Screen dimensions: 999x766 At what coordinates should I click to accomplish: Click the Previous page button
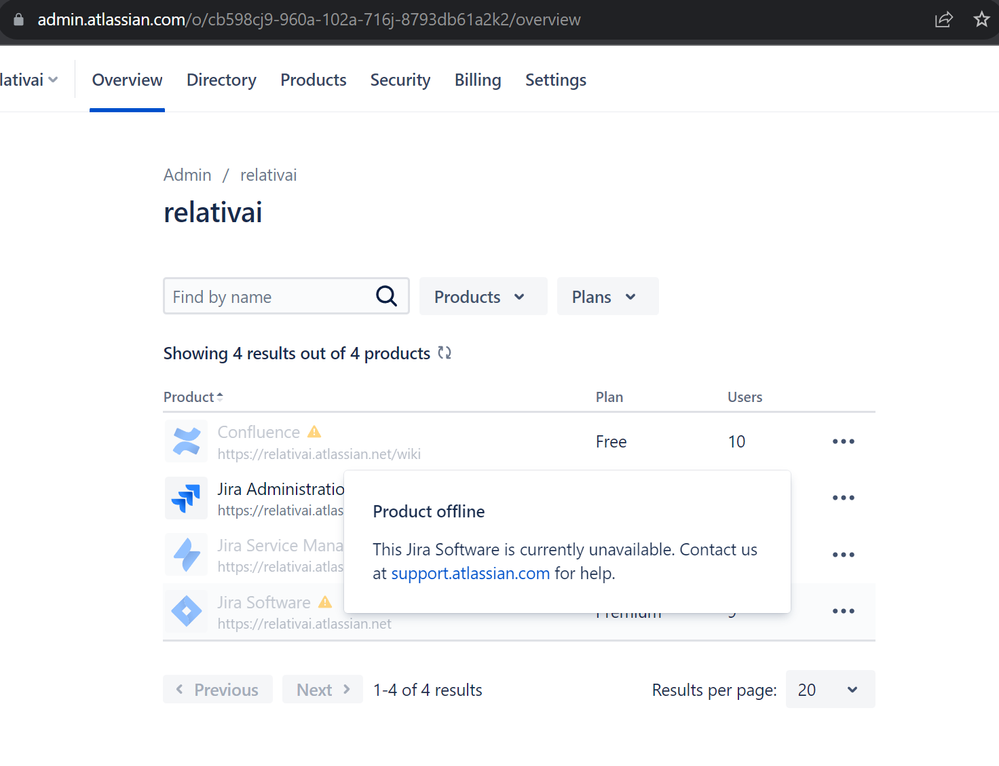point(218,690)
